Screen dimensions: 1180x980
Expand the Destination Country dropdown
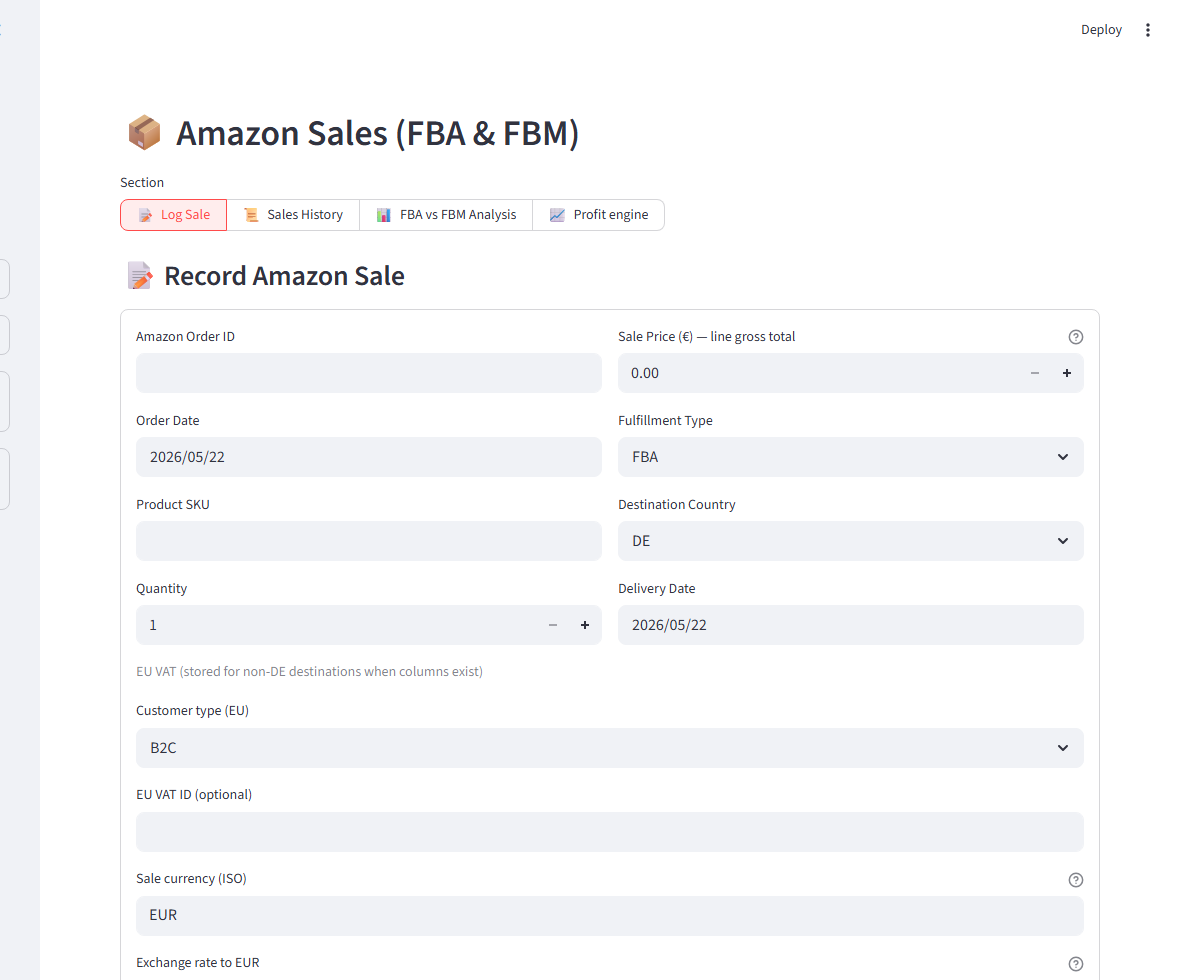coord(850,541)
